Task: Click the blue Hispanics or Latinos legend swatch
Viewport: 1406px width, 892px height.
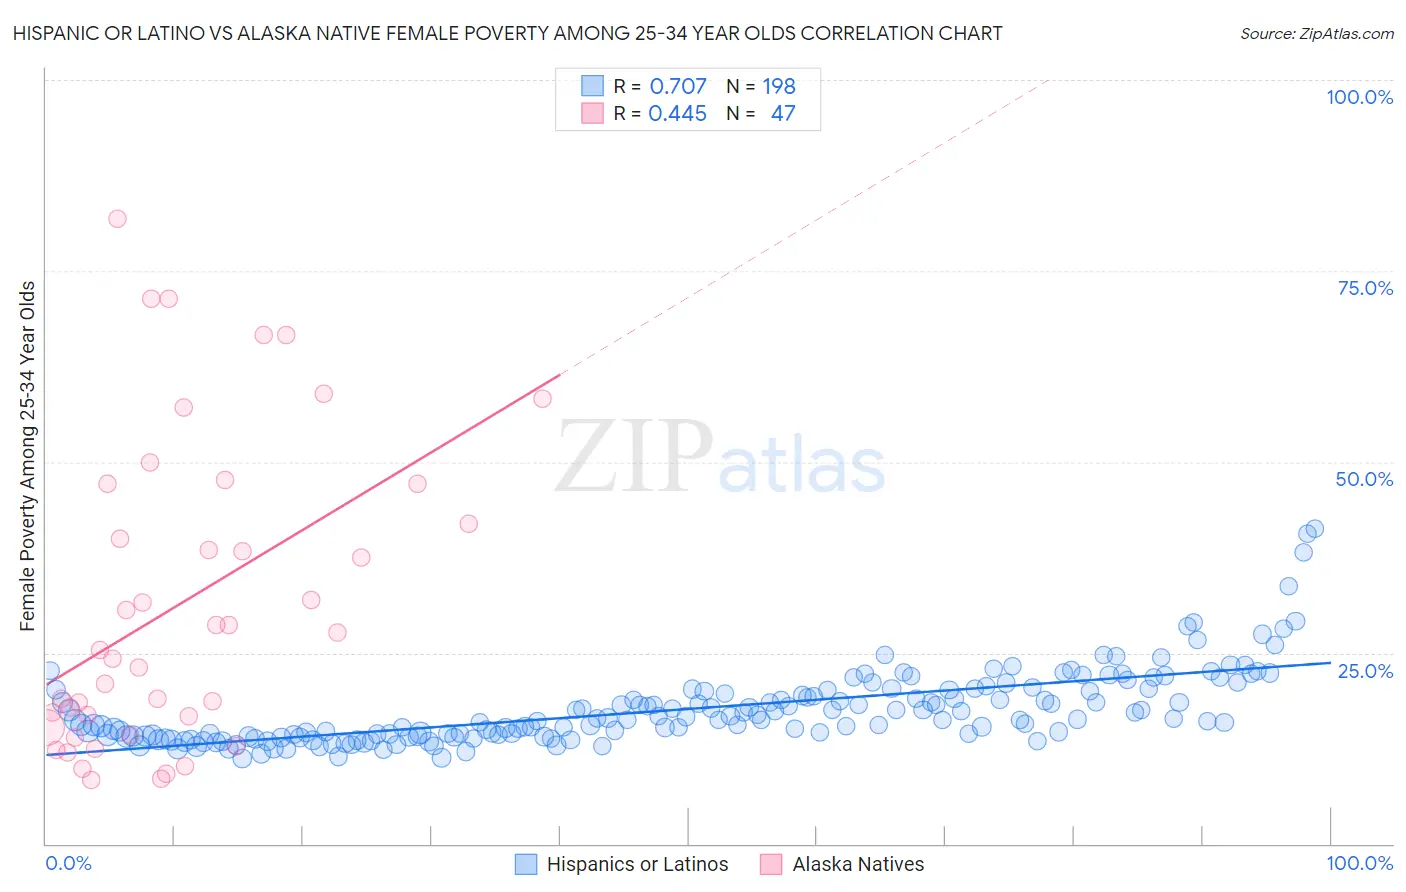Action: tap(526, 864)
